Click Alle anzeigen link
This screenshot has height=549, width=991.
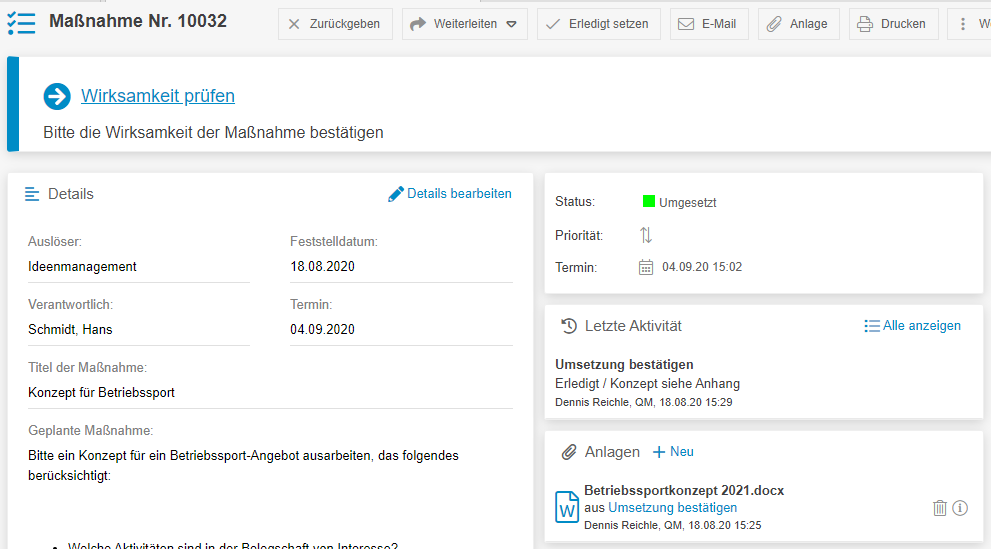pos(921,326)
